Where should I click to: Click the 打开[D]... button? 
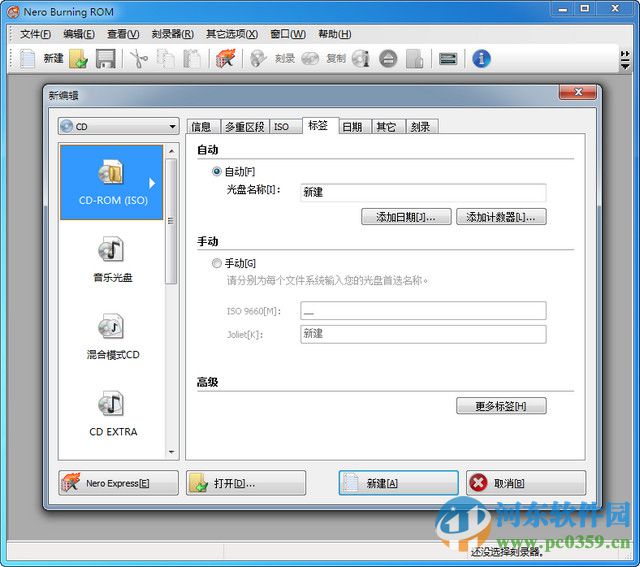(x=246, y=483)
